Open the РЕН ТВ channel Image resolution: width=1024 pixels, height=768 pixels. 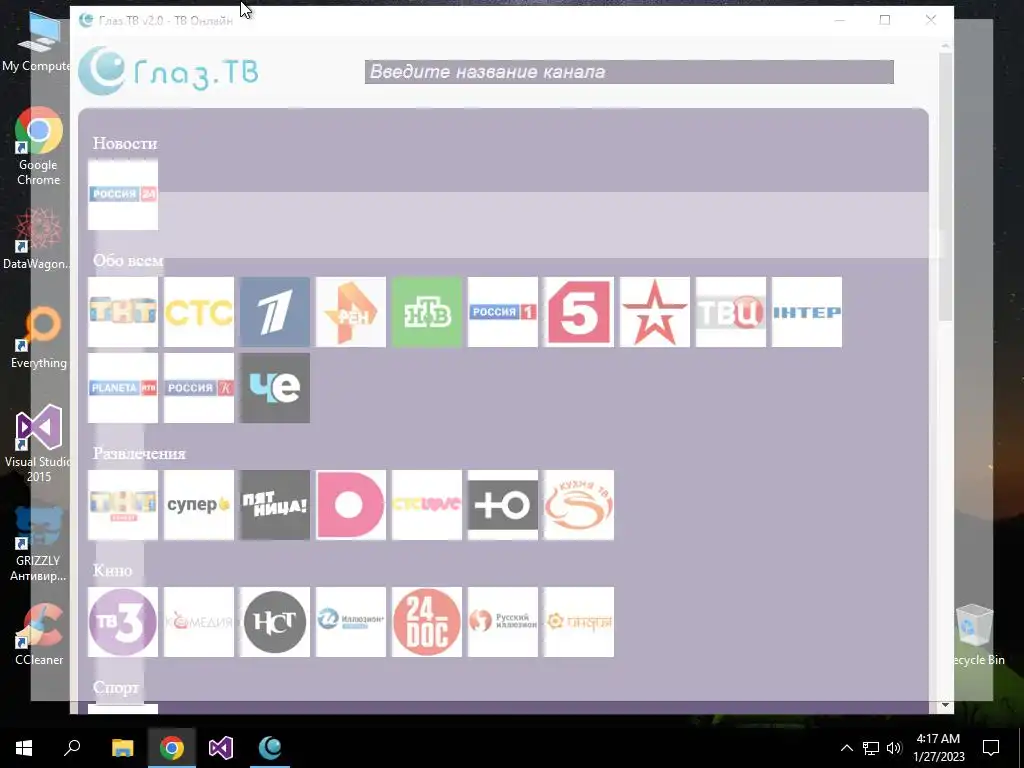(x=351, y=312)
